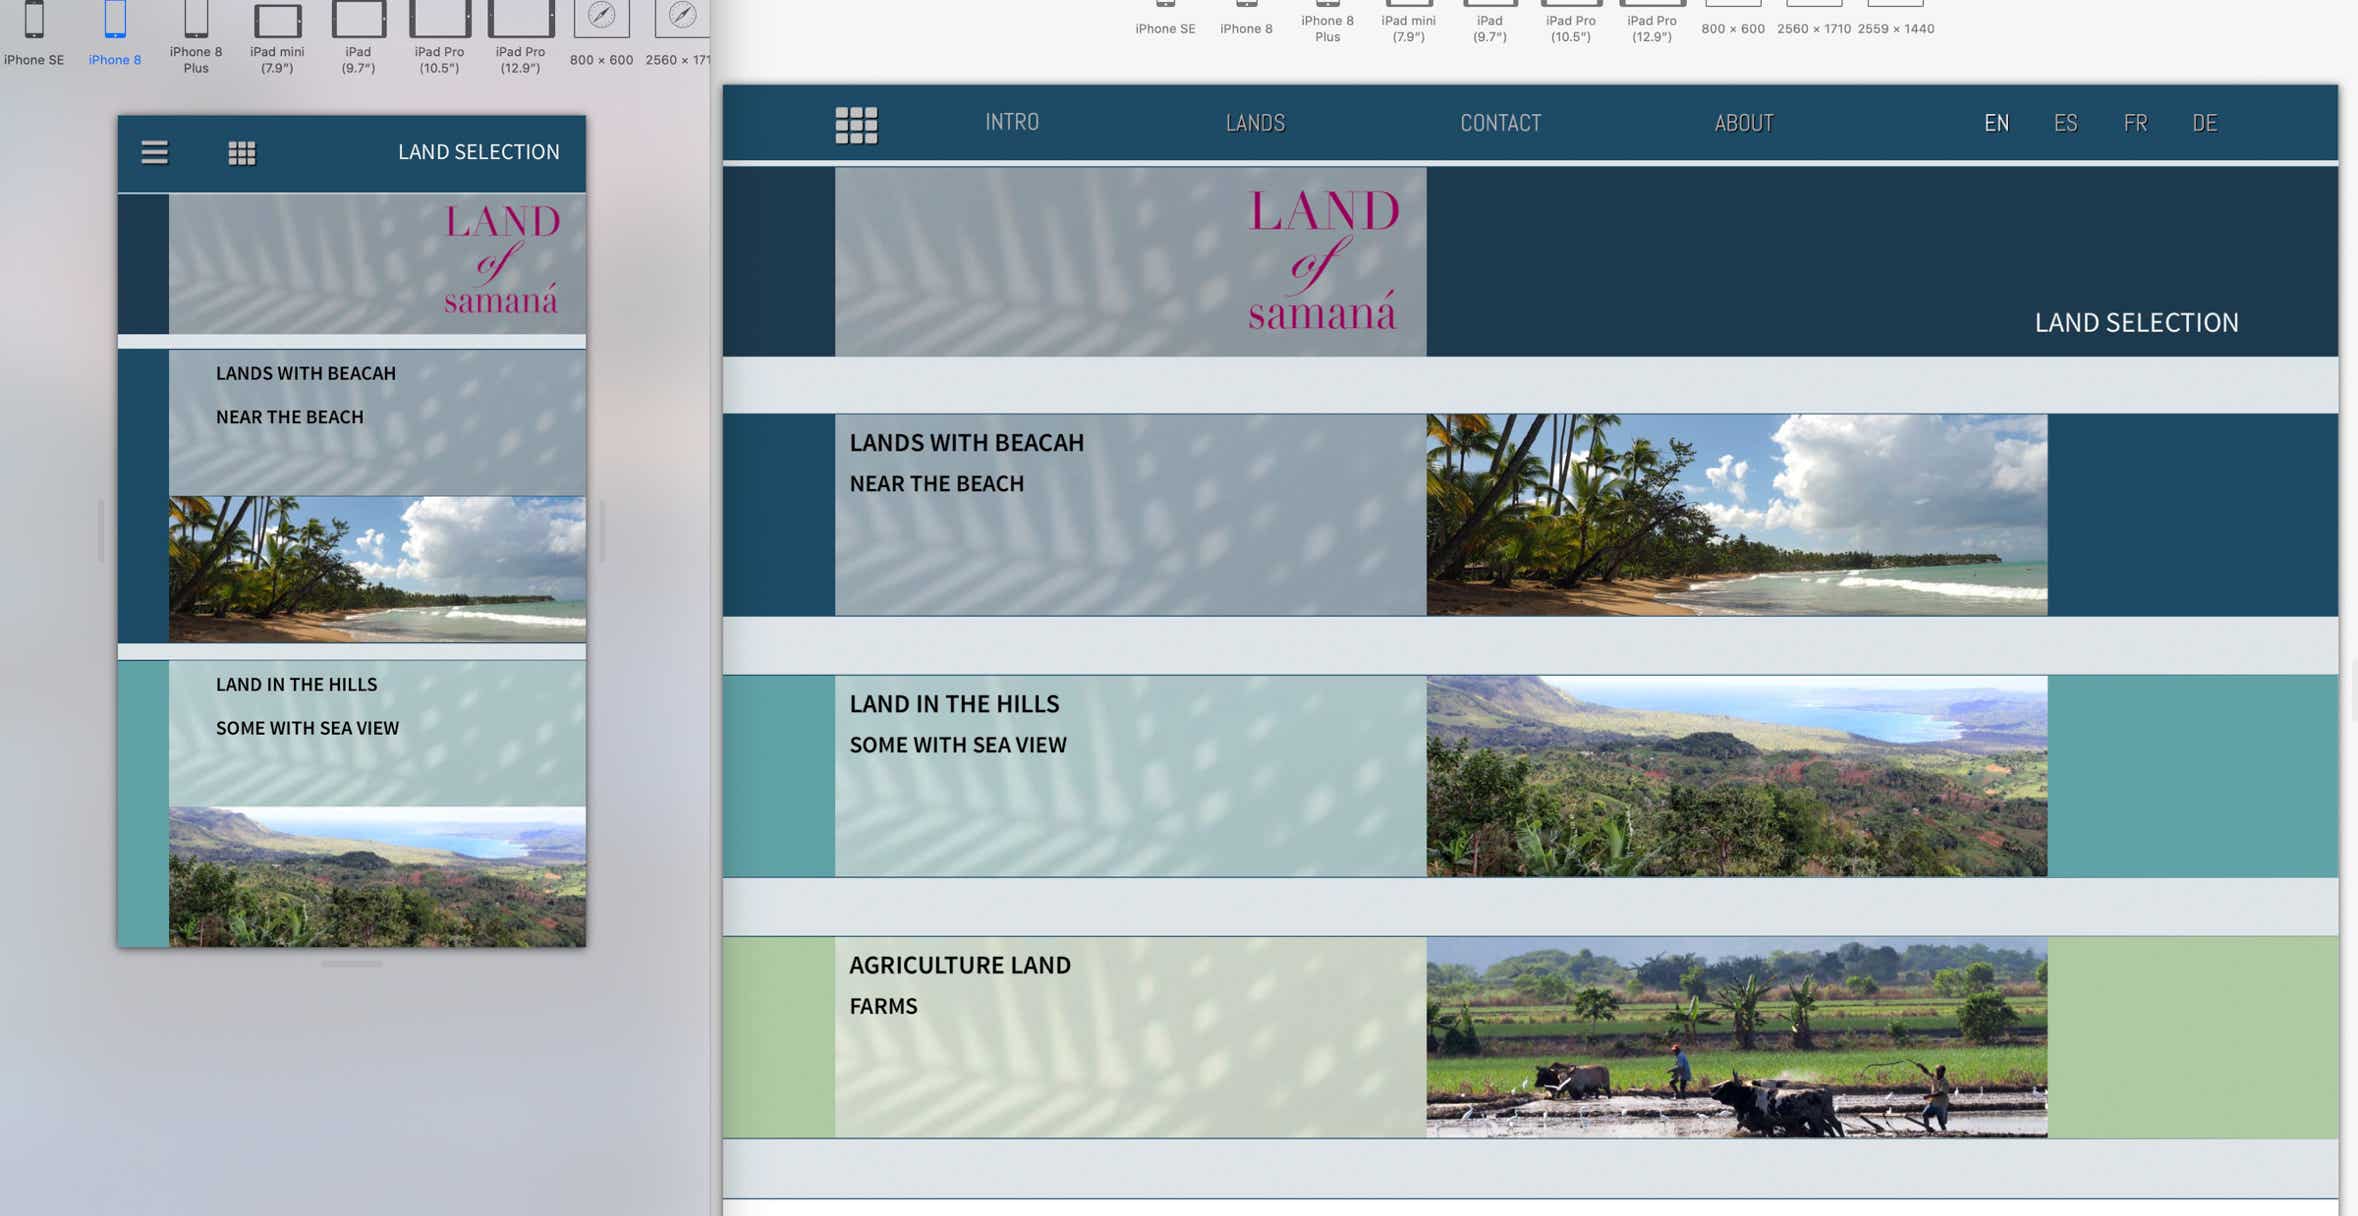The width and height of the screenshot is (2358, 1216).
Task: Click 'LANDS WITH BEACAH' heading on desktop site
Action: tap(966, 443)
